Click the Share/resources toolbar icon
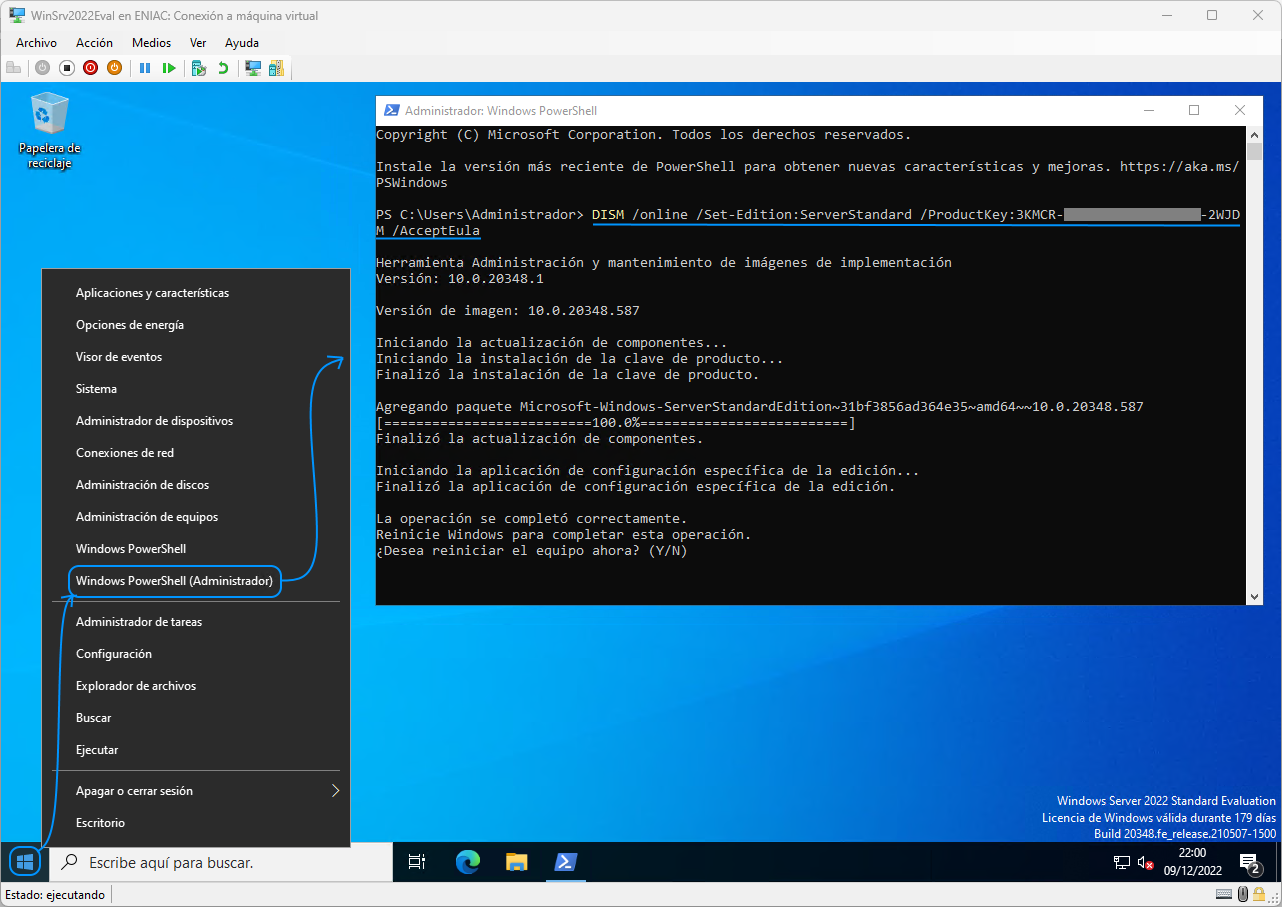 [x=276, y=68]
